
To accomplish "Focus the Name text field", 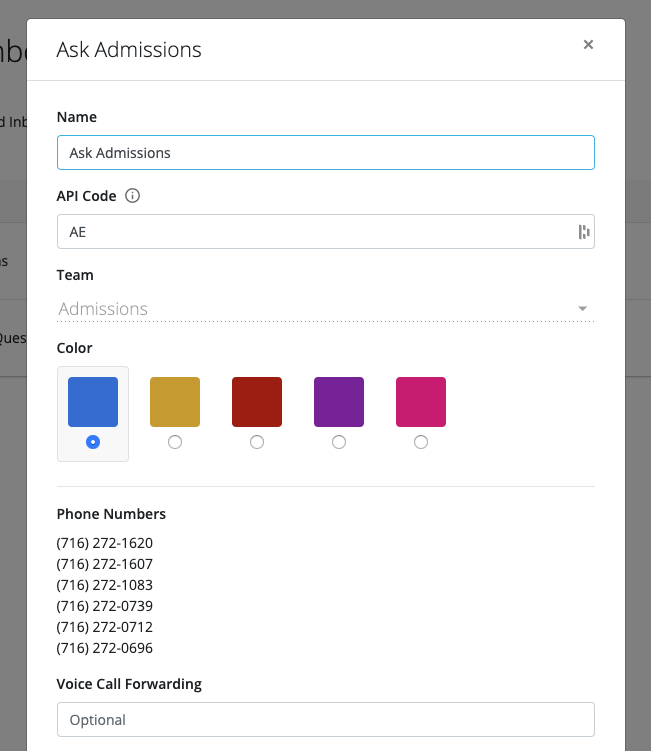I will [x=325, y=153].
